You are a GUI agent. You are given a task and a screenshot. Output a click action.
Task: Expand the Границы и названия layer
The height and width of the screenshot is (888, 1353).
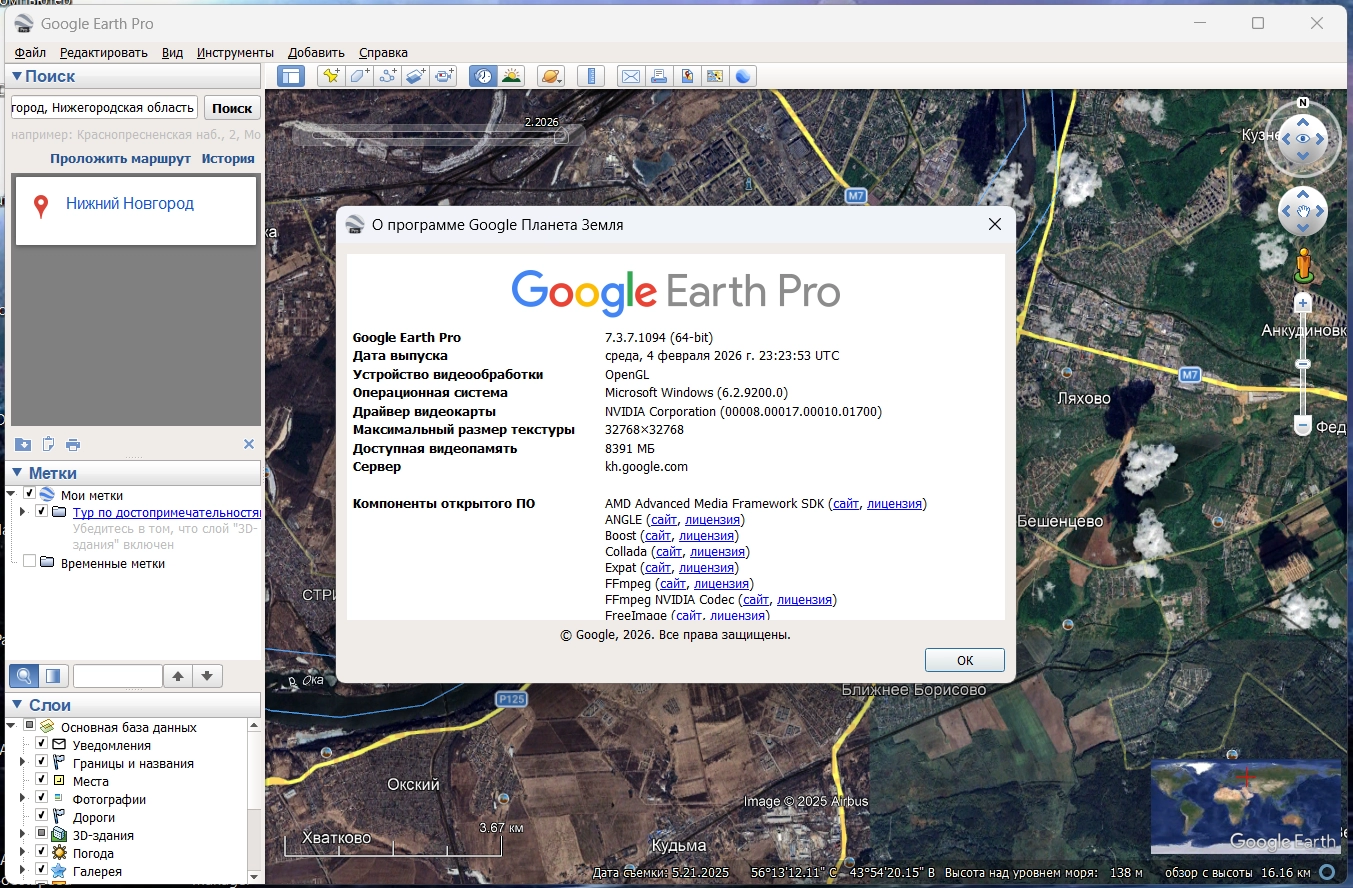point(23,762)
